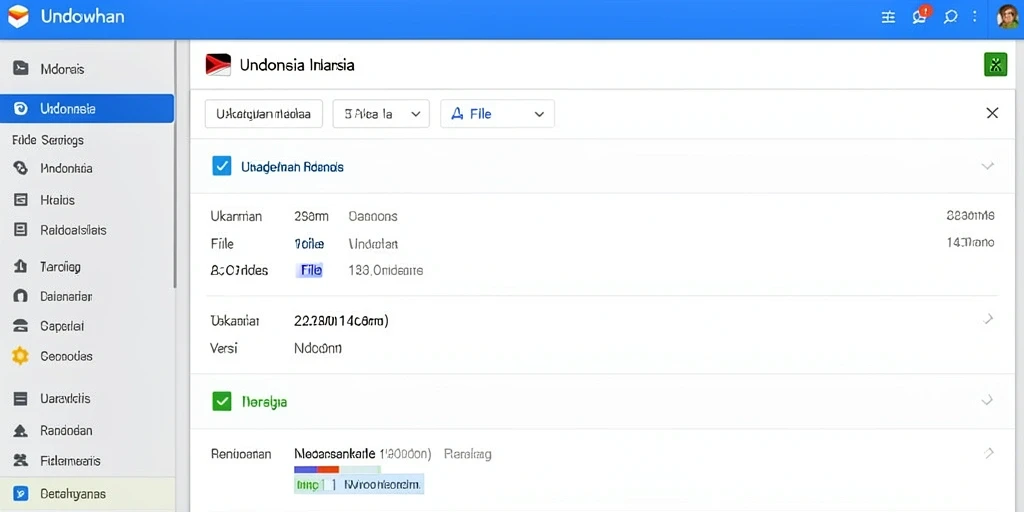Click the Undowhan app logo

click(18, 16)
